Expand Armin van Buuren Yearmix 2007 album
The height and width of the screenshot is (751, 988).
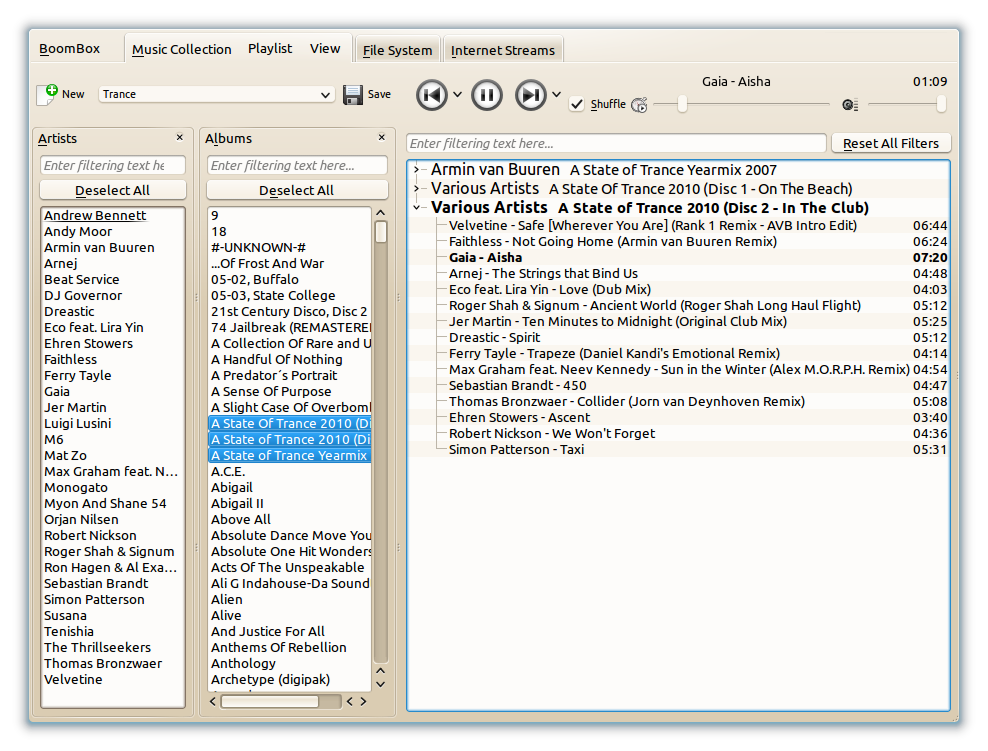416,169
